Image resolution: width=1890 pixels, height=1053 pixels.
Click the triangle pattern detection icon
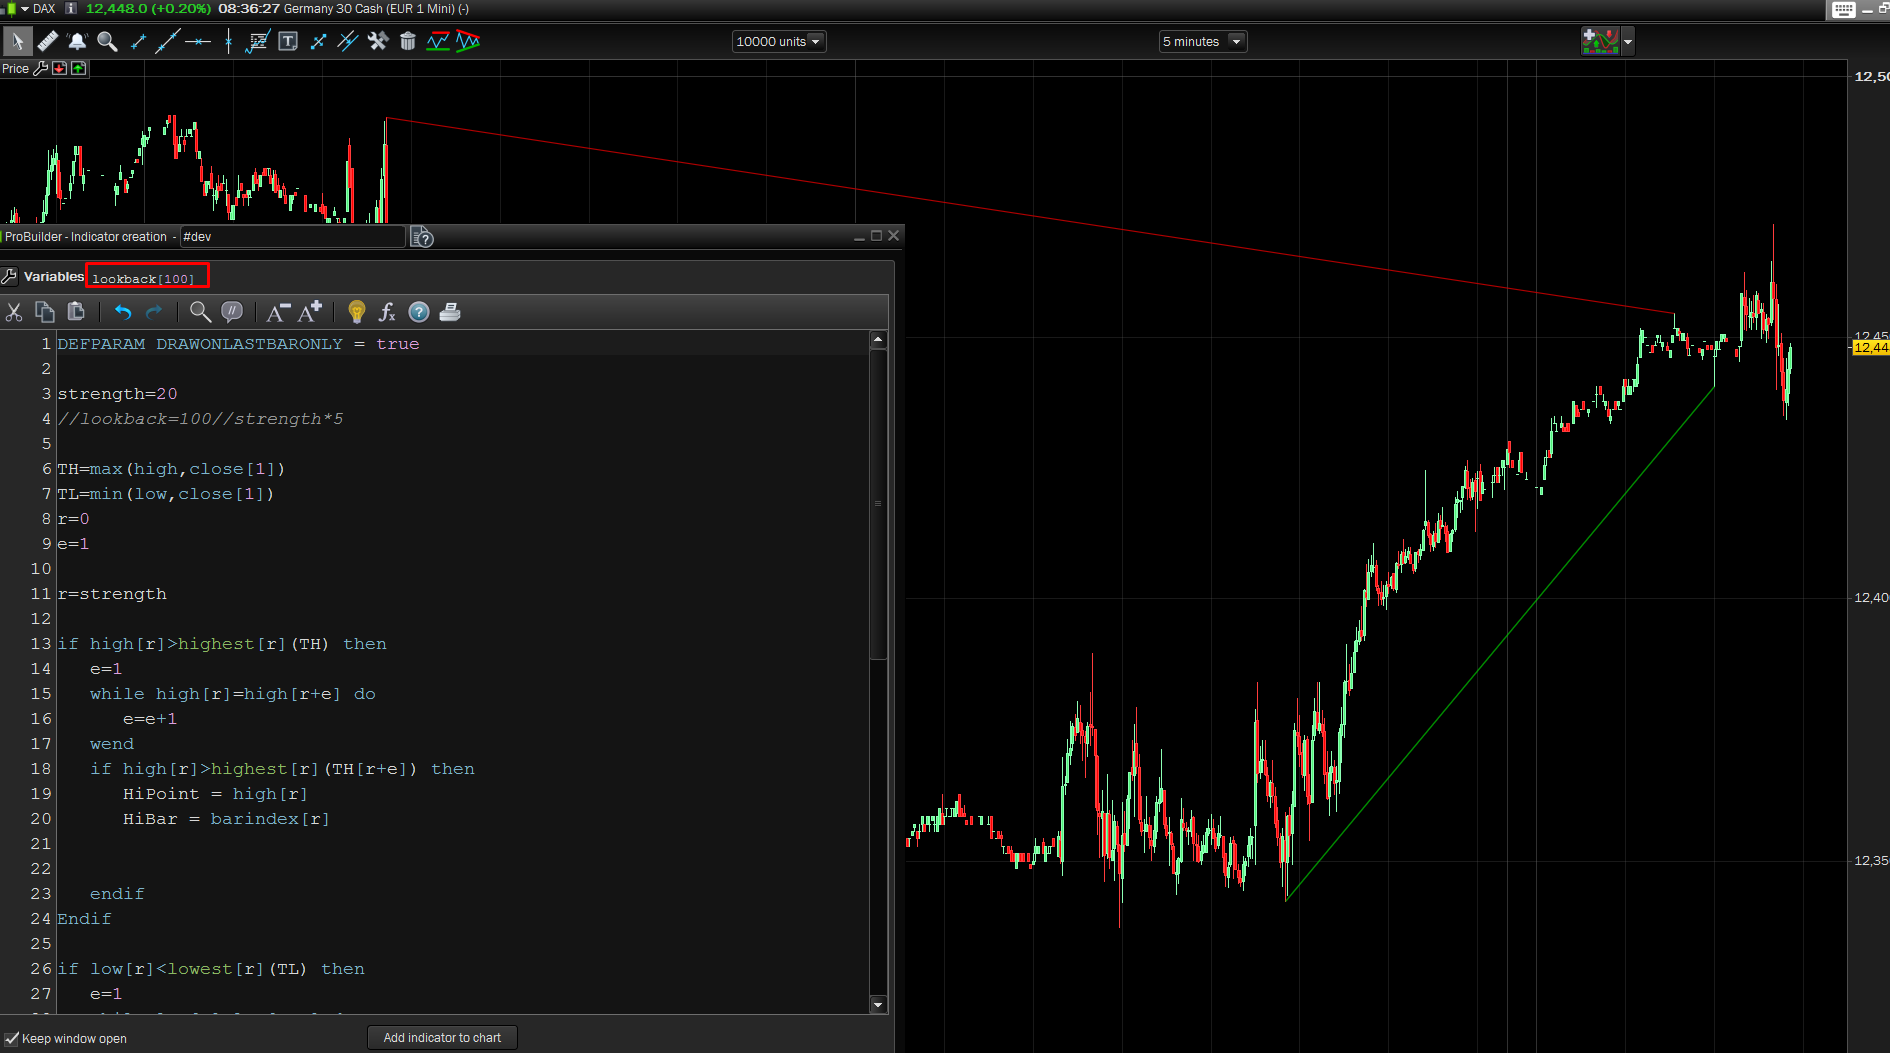(x=468, y=41)
